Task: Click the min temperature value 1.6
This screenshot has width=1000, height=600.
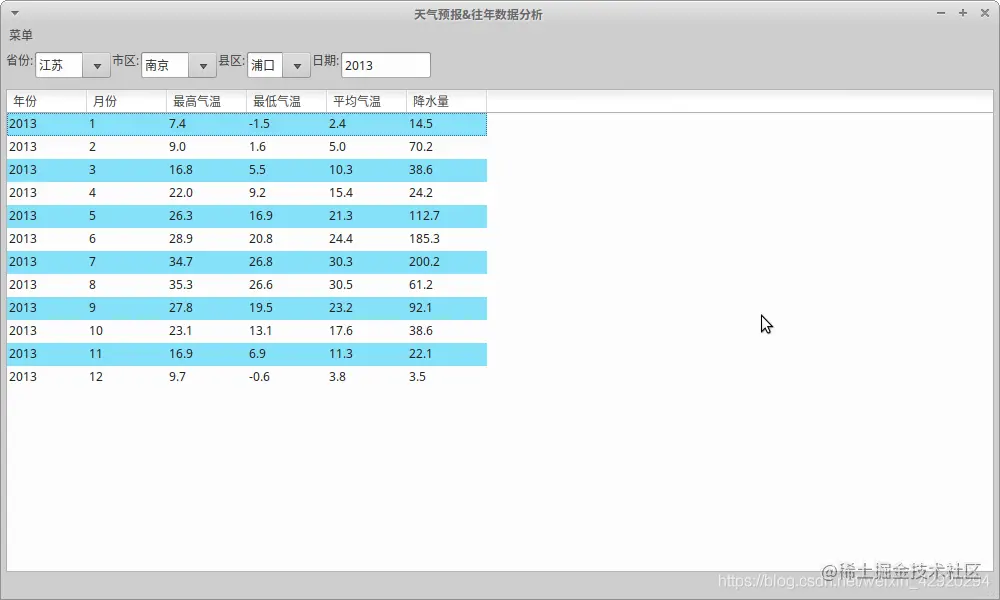Action: (x=257, y=147)
